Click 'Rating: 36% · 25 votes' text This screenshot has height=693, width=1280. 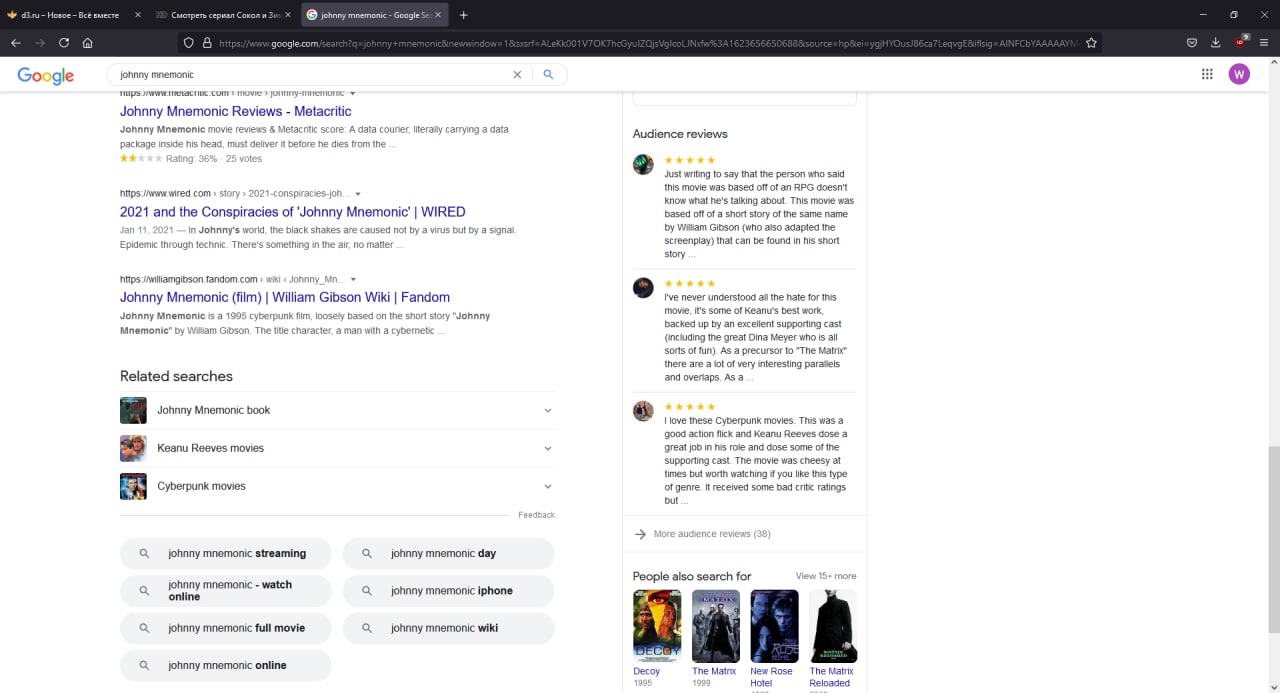[x=214, y=159]
